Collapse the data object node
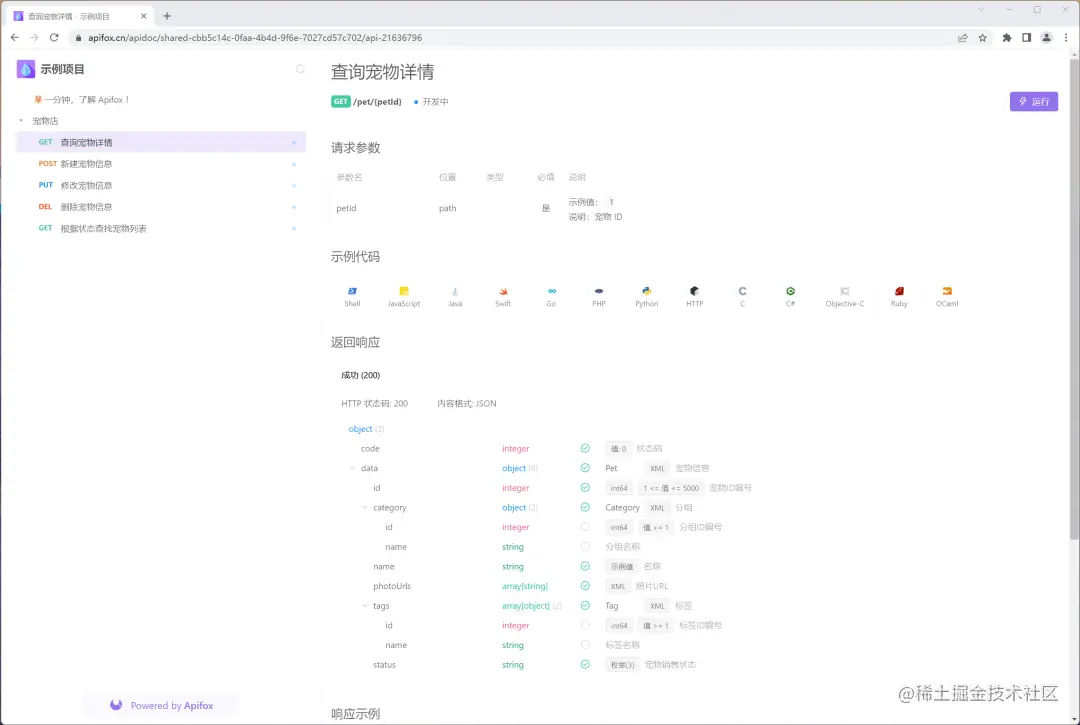This screenshot has height=725, width=1080. (x=355, y=468)
